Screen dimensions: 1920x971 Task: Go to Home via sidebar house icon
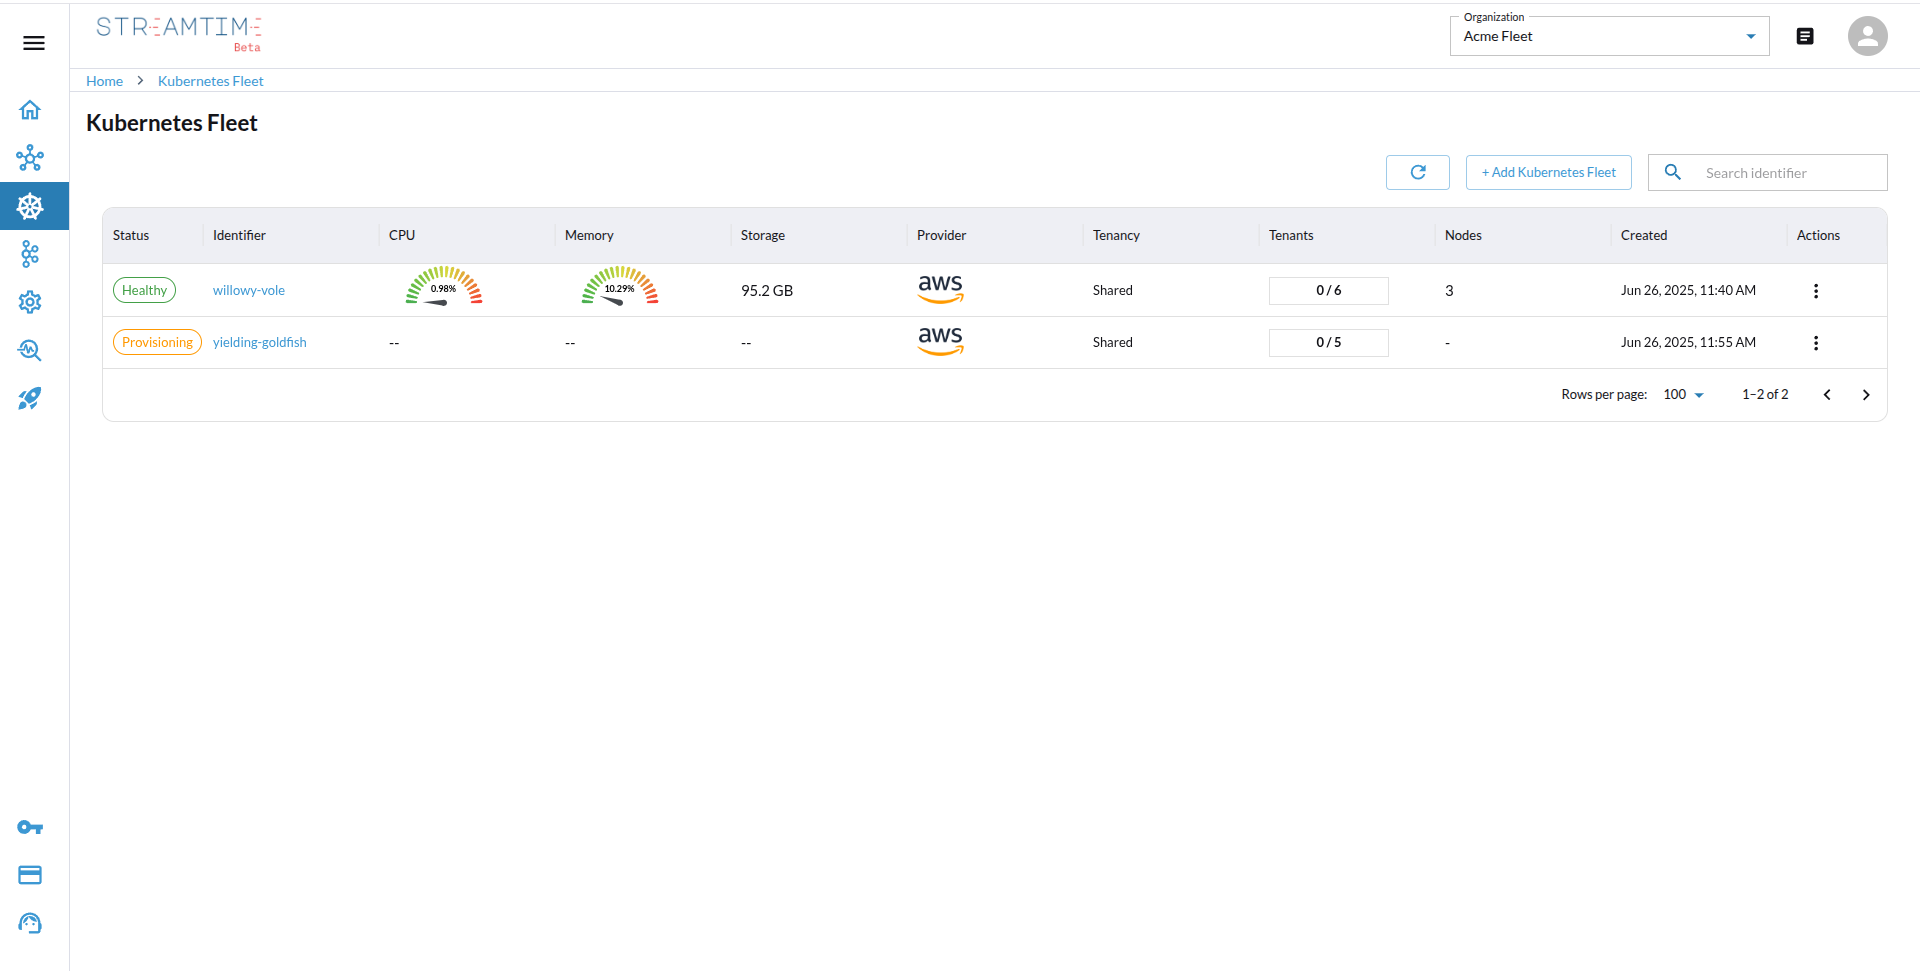(x=30, y=110)
